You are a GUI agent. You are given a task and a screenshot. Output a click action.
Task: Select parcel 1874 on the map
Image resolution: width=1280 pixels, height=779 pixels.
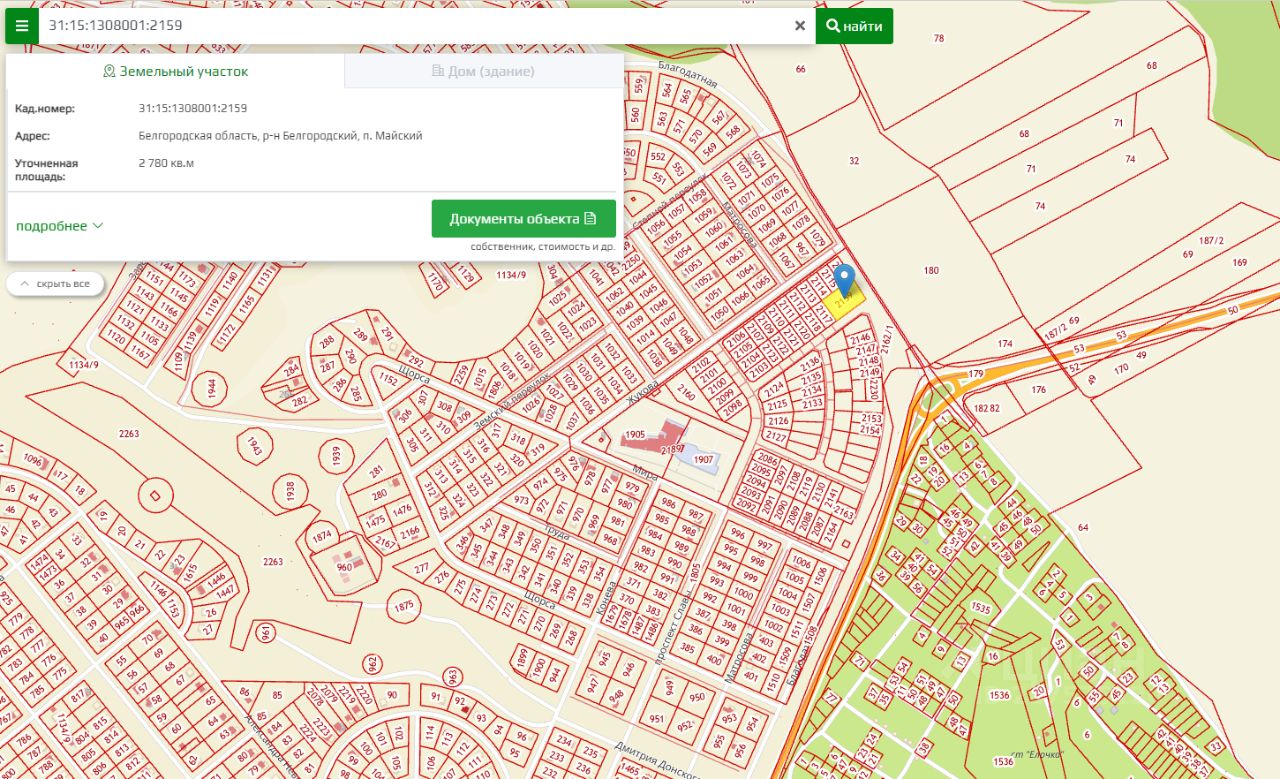click(x=322, y=536)
